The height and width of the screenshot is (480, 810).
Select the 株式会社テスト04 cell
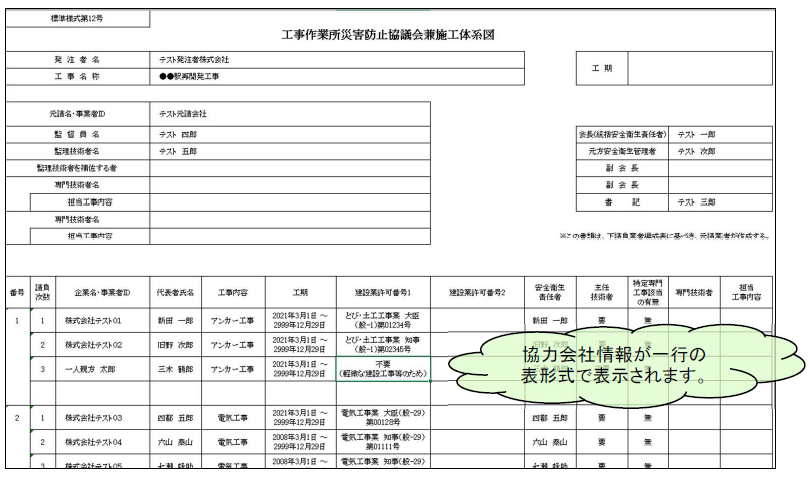pos(102,442)
